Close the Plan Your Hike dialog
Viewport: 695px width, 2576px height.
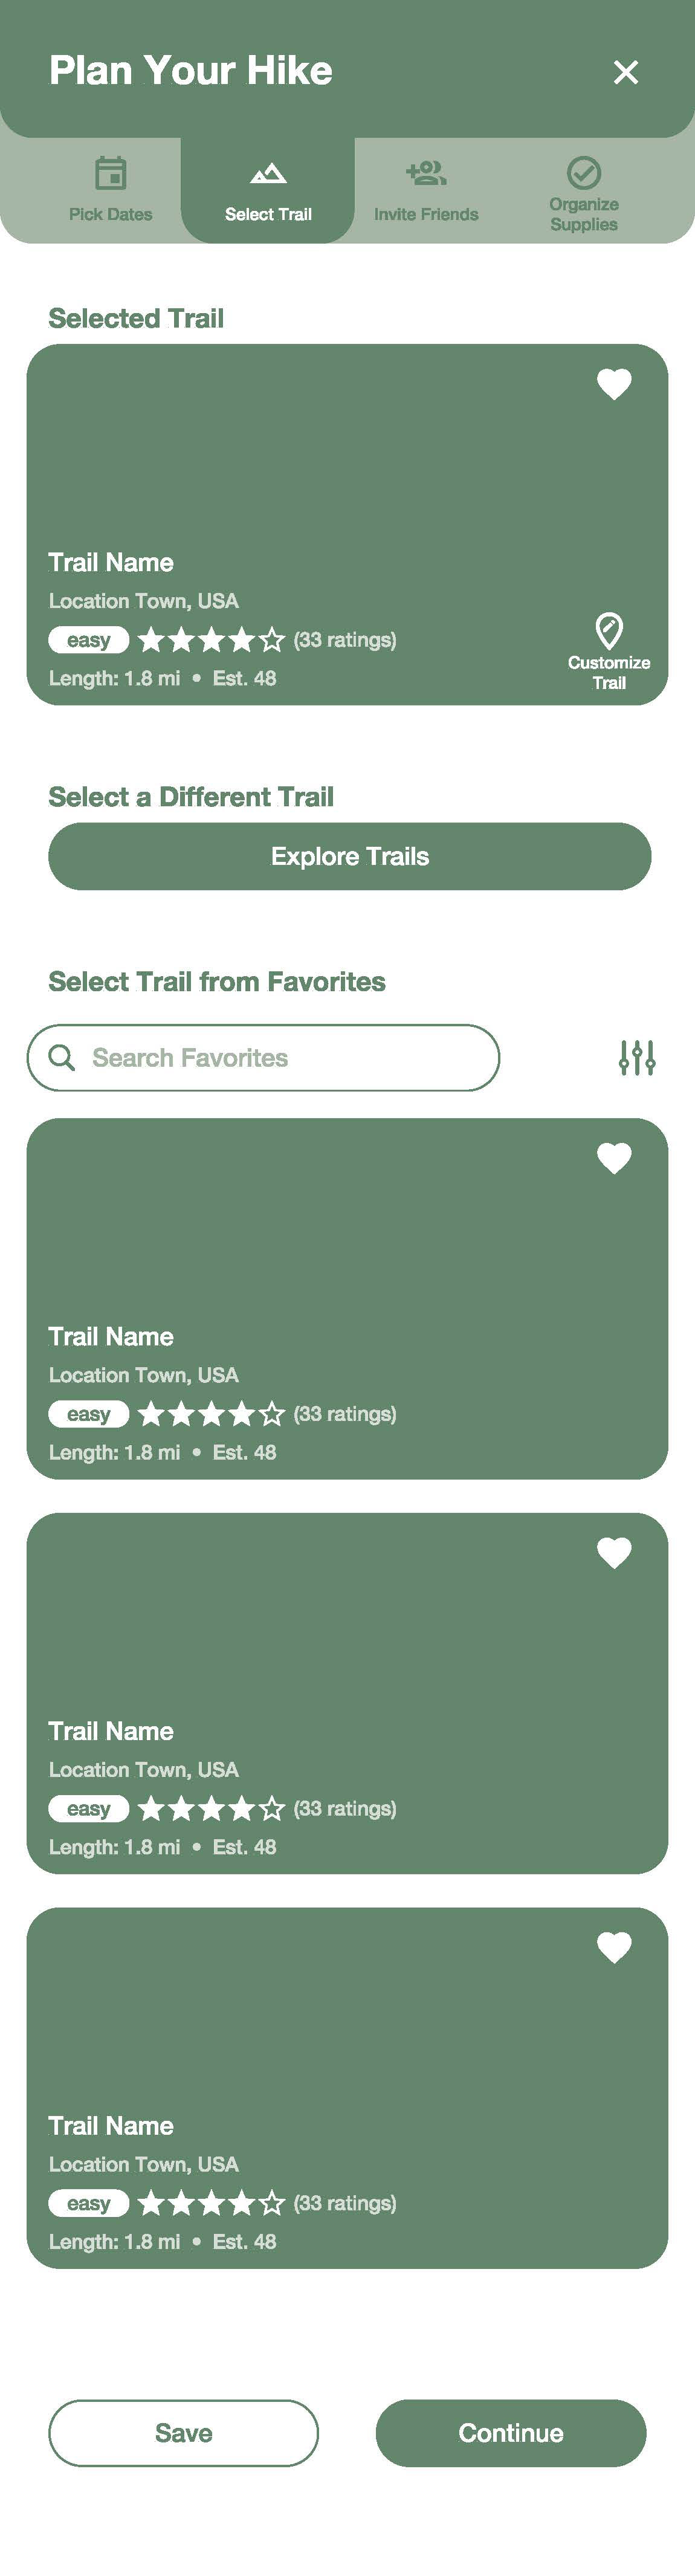coord(625,72)
